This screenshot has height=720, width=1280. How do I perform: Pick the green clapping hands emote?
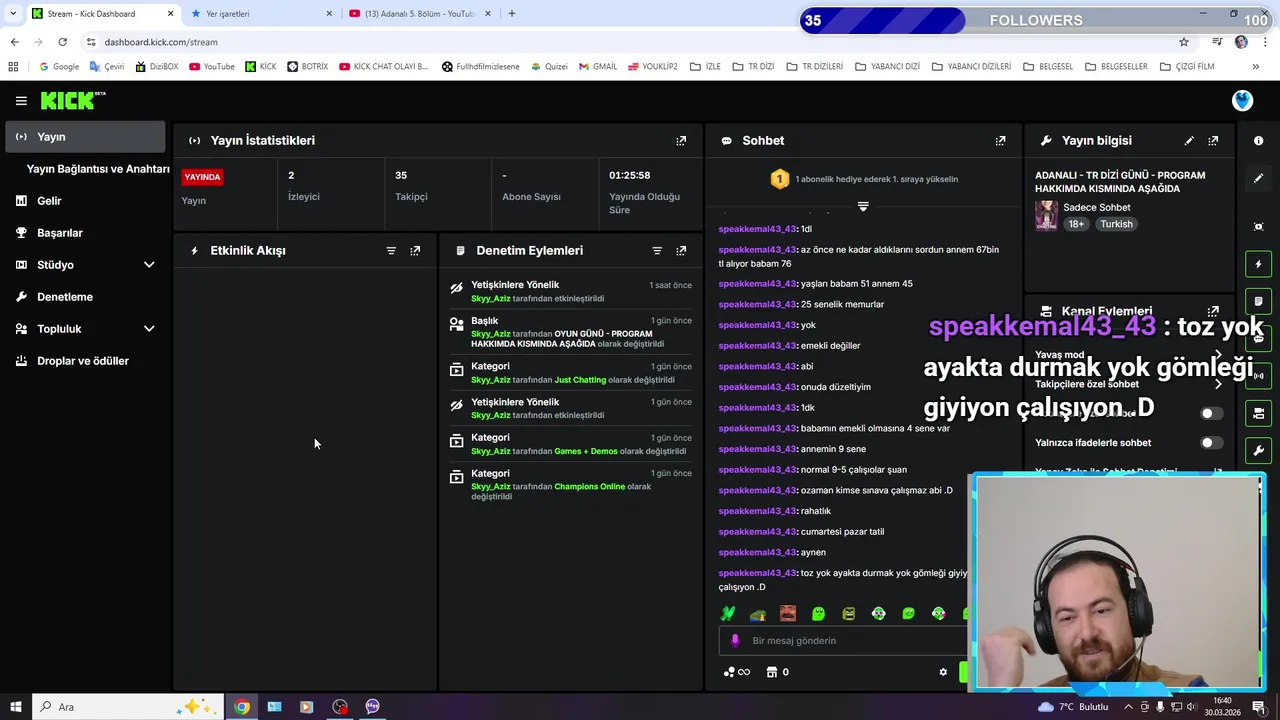pyautogui.click(x=728, y=613)
